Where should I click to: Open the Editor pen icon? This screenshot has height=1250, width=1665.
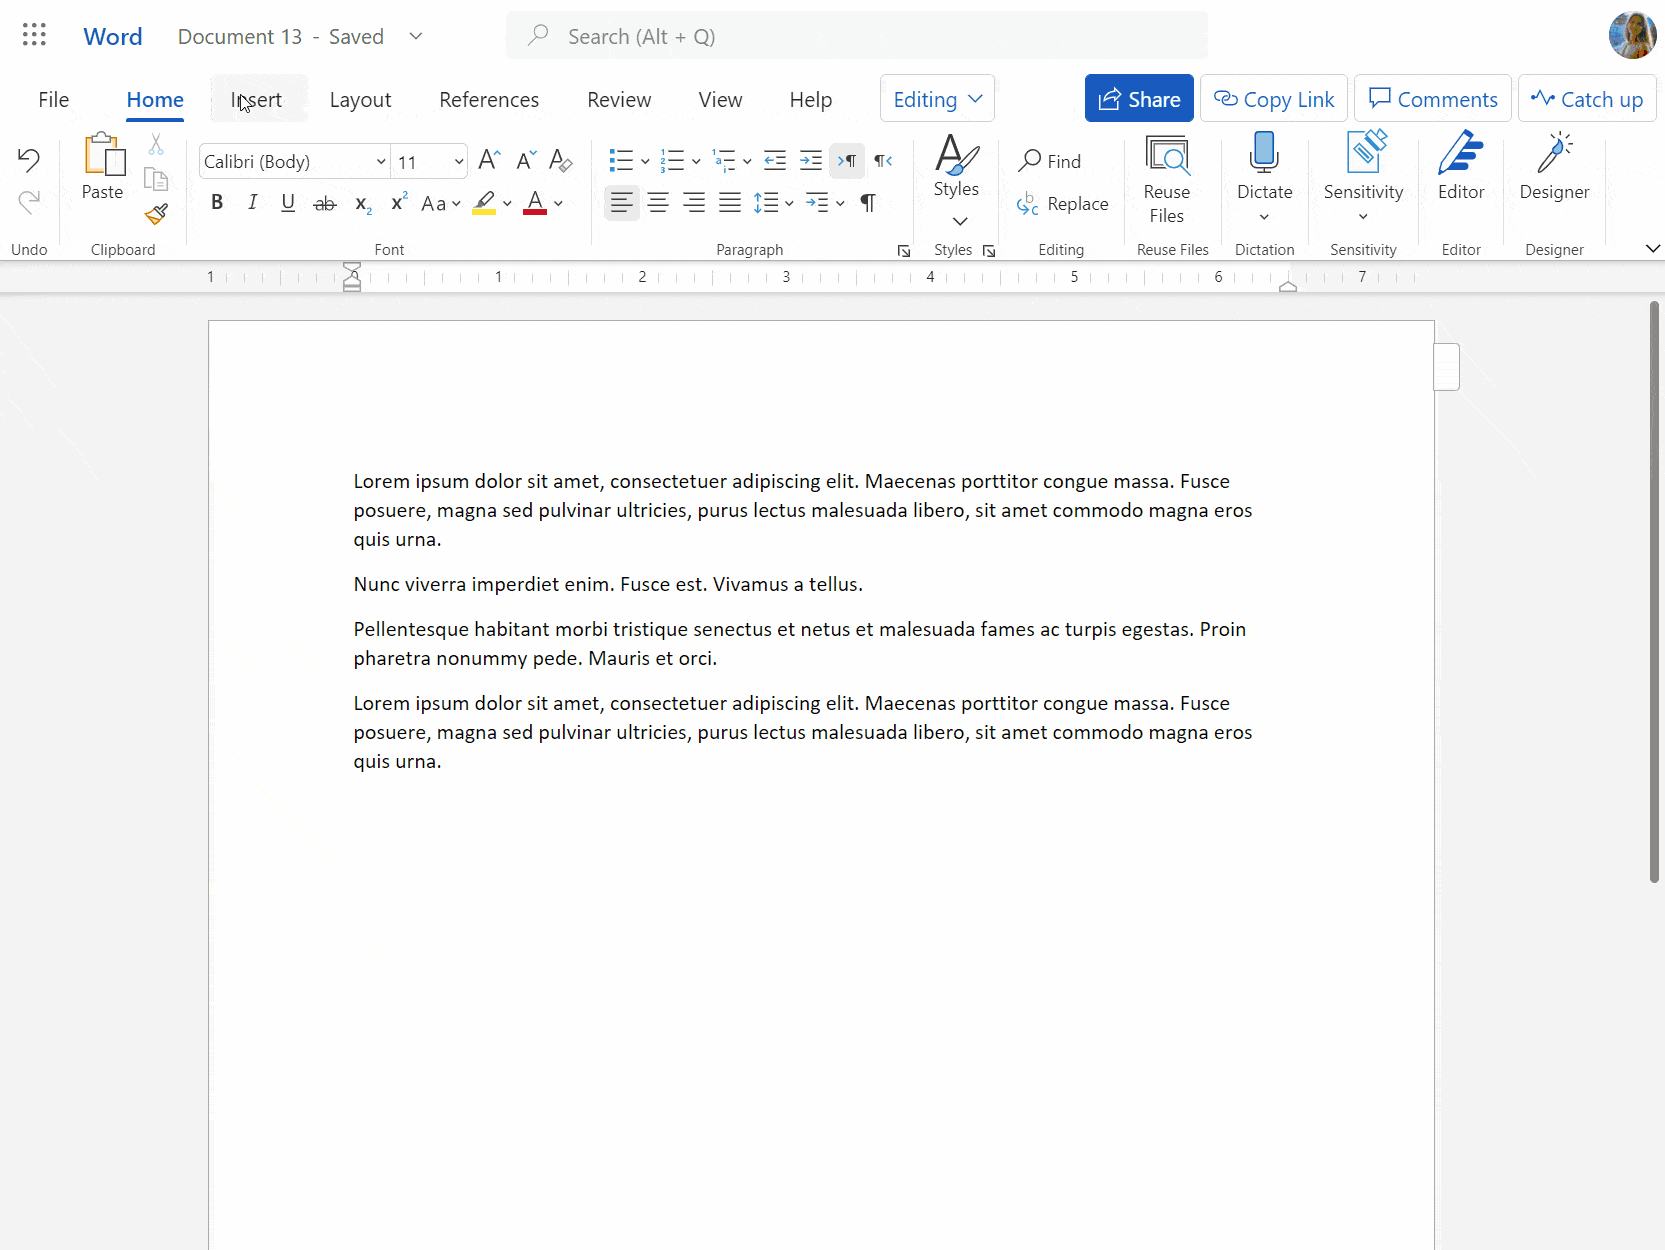pyautogui.click(x=1461, y=153)
